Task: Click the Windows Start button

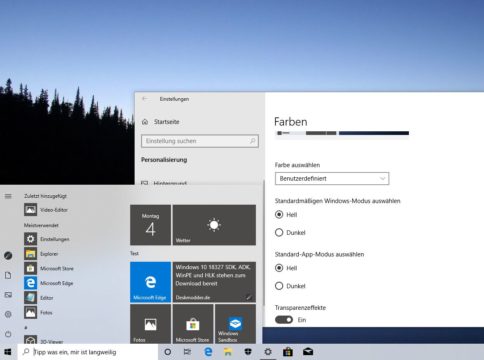Action: (x=8, y=352)
